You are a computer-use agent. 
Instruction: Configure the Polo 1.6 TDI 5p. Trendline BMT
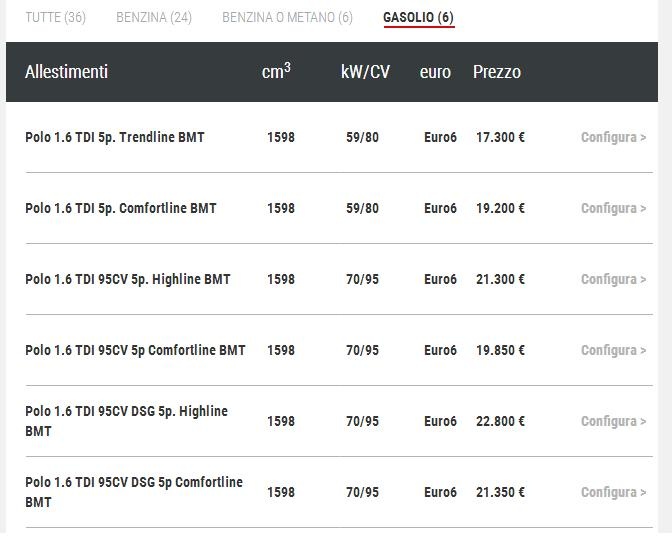coord(613,137)
